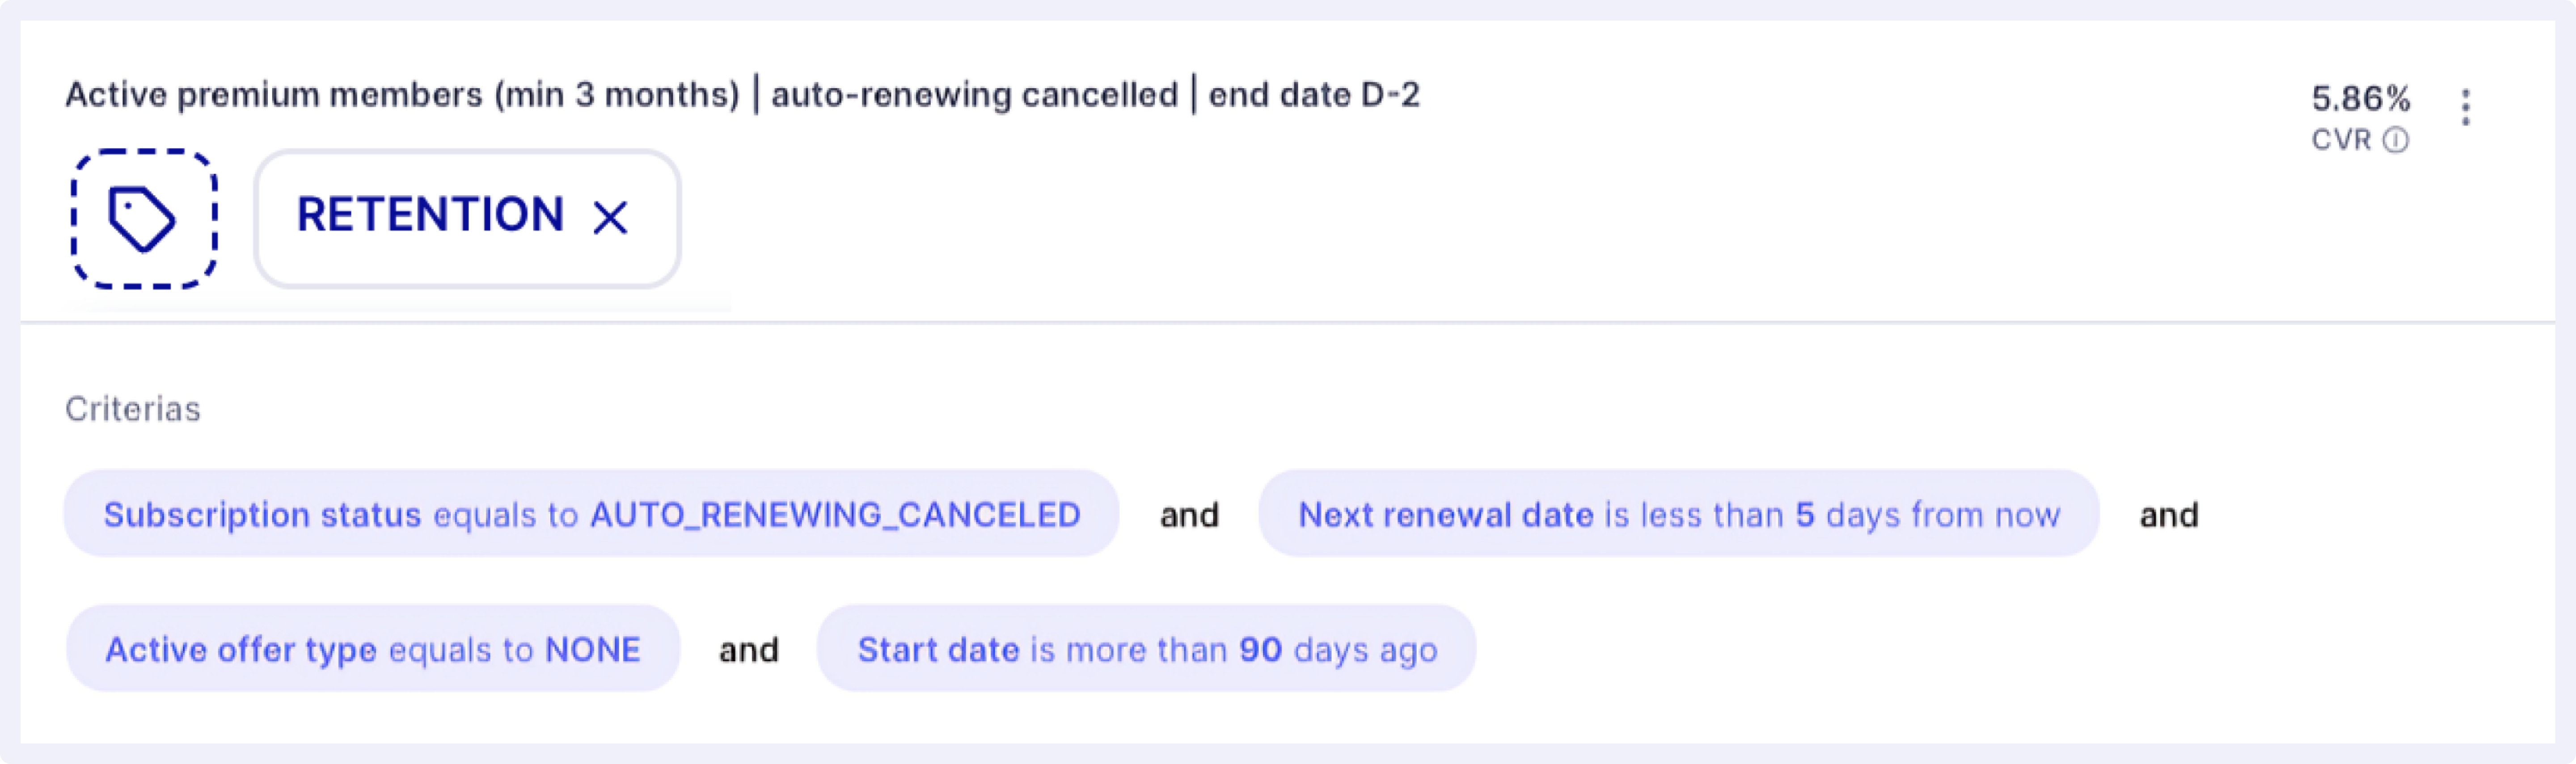Click the Criterias section label

click(132, 408)
